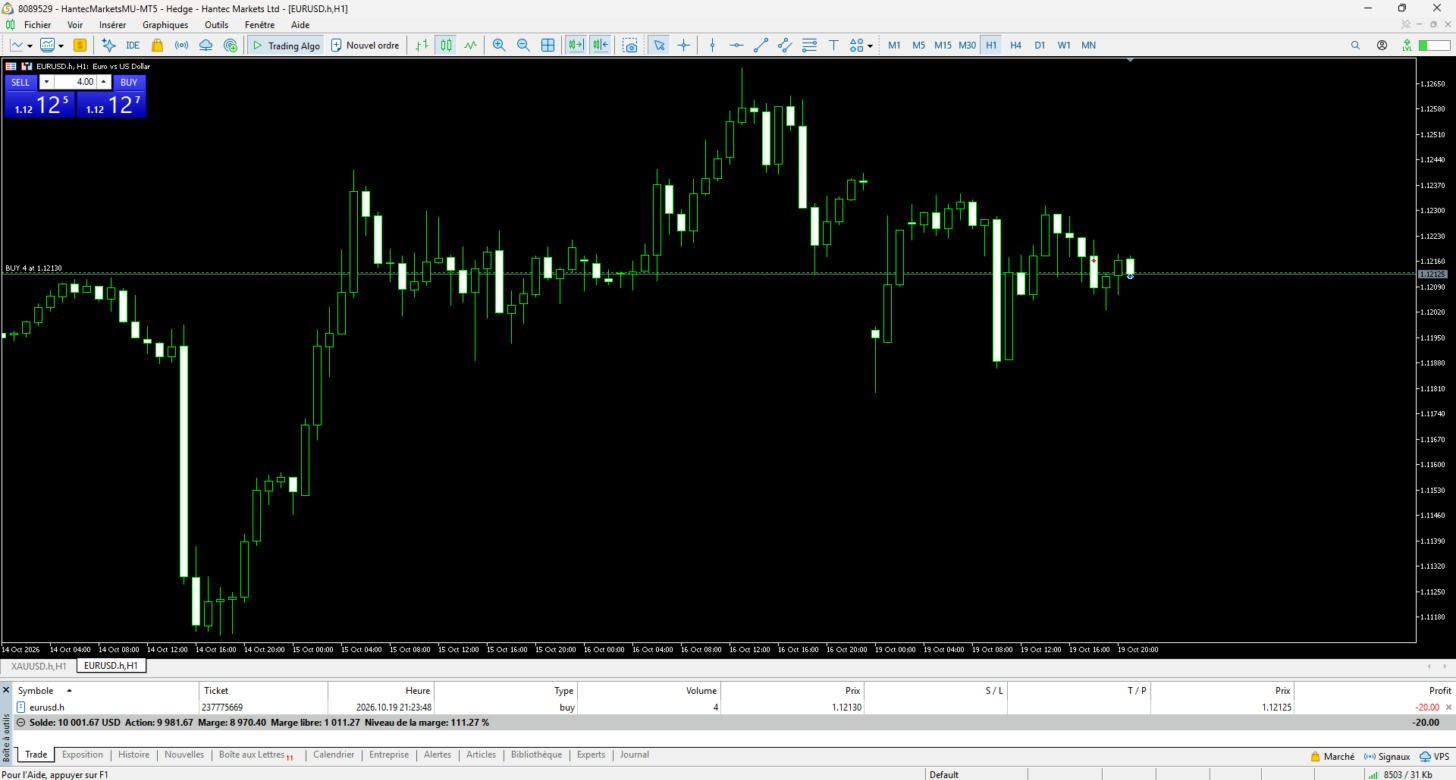Switch chart to candlestick display
Image resolution: width=1456 pixels, height=780 pixels.
446,45
